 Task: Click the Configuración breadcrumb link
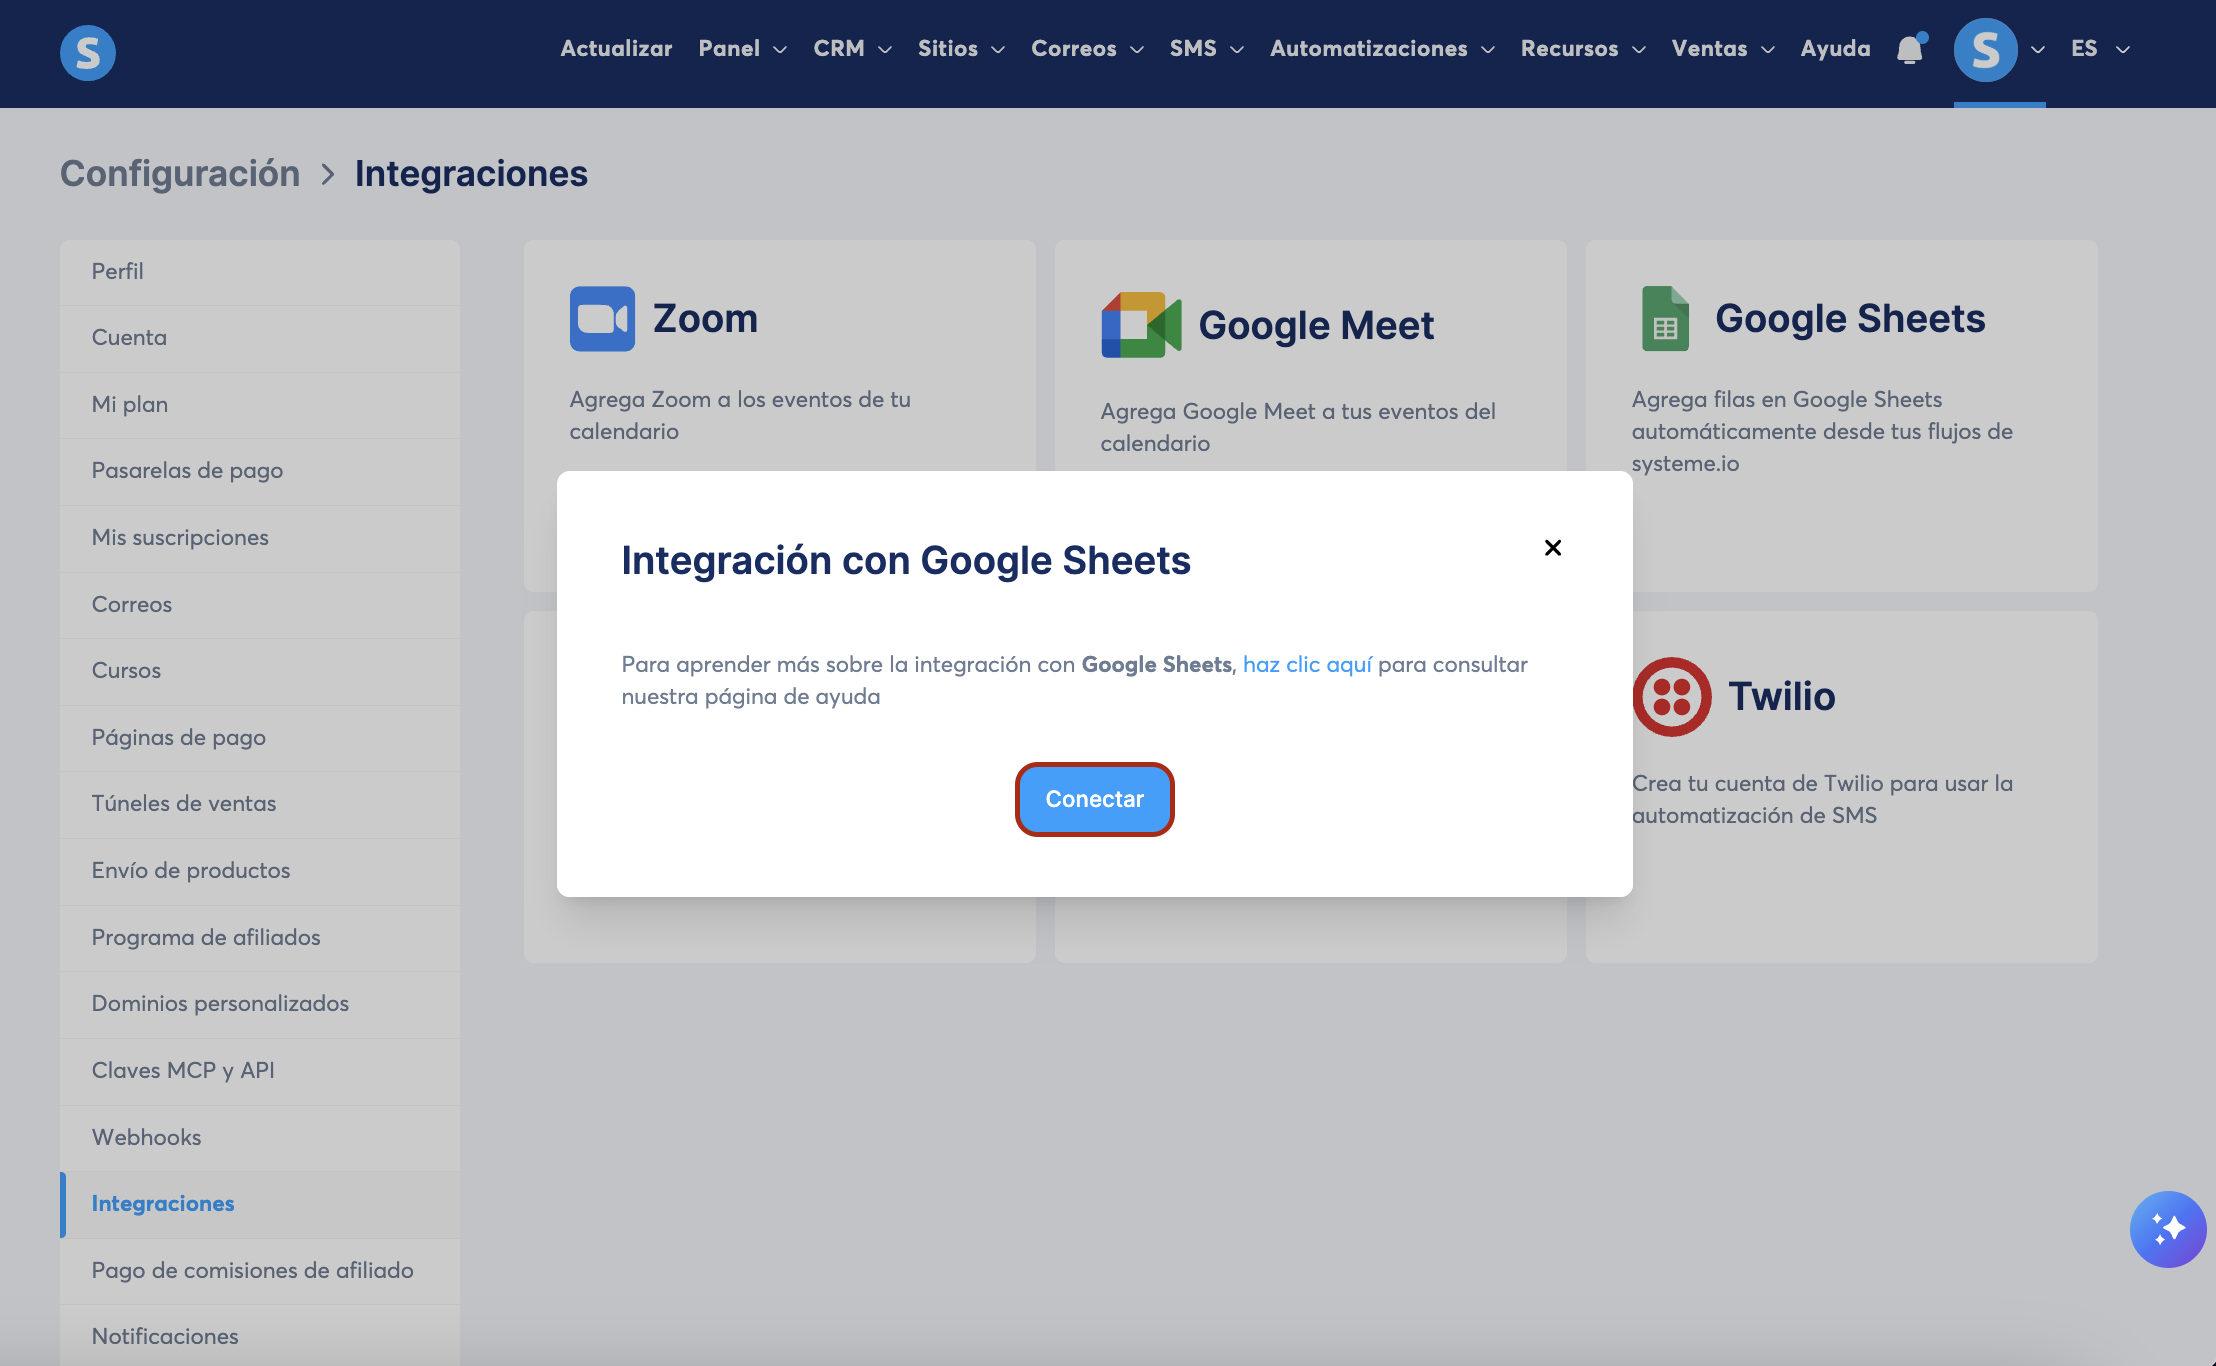[180, 174]
